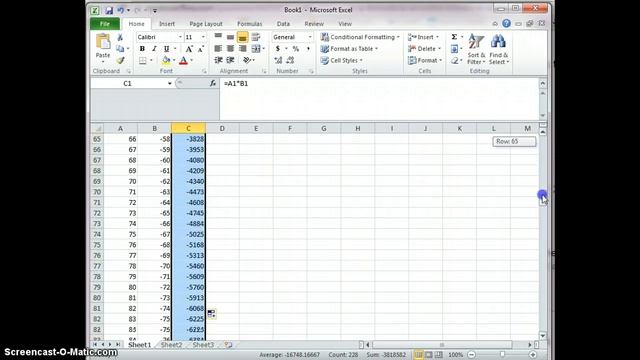The width and height of the screenshot is (640, 360).
Task: Open the Calibri font name dropdown
Action: [x=180, y=37]
